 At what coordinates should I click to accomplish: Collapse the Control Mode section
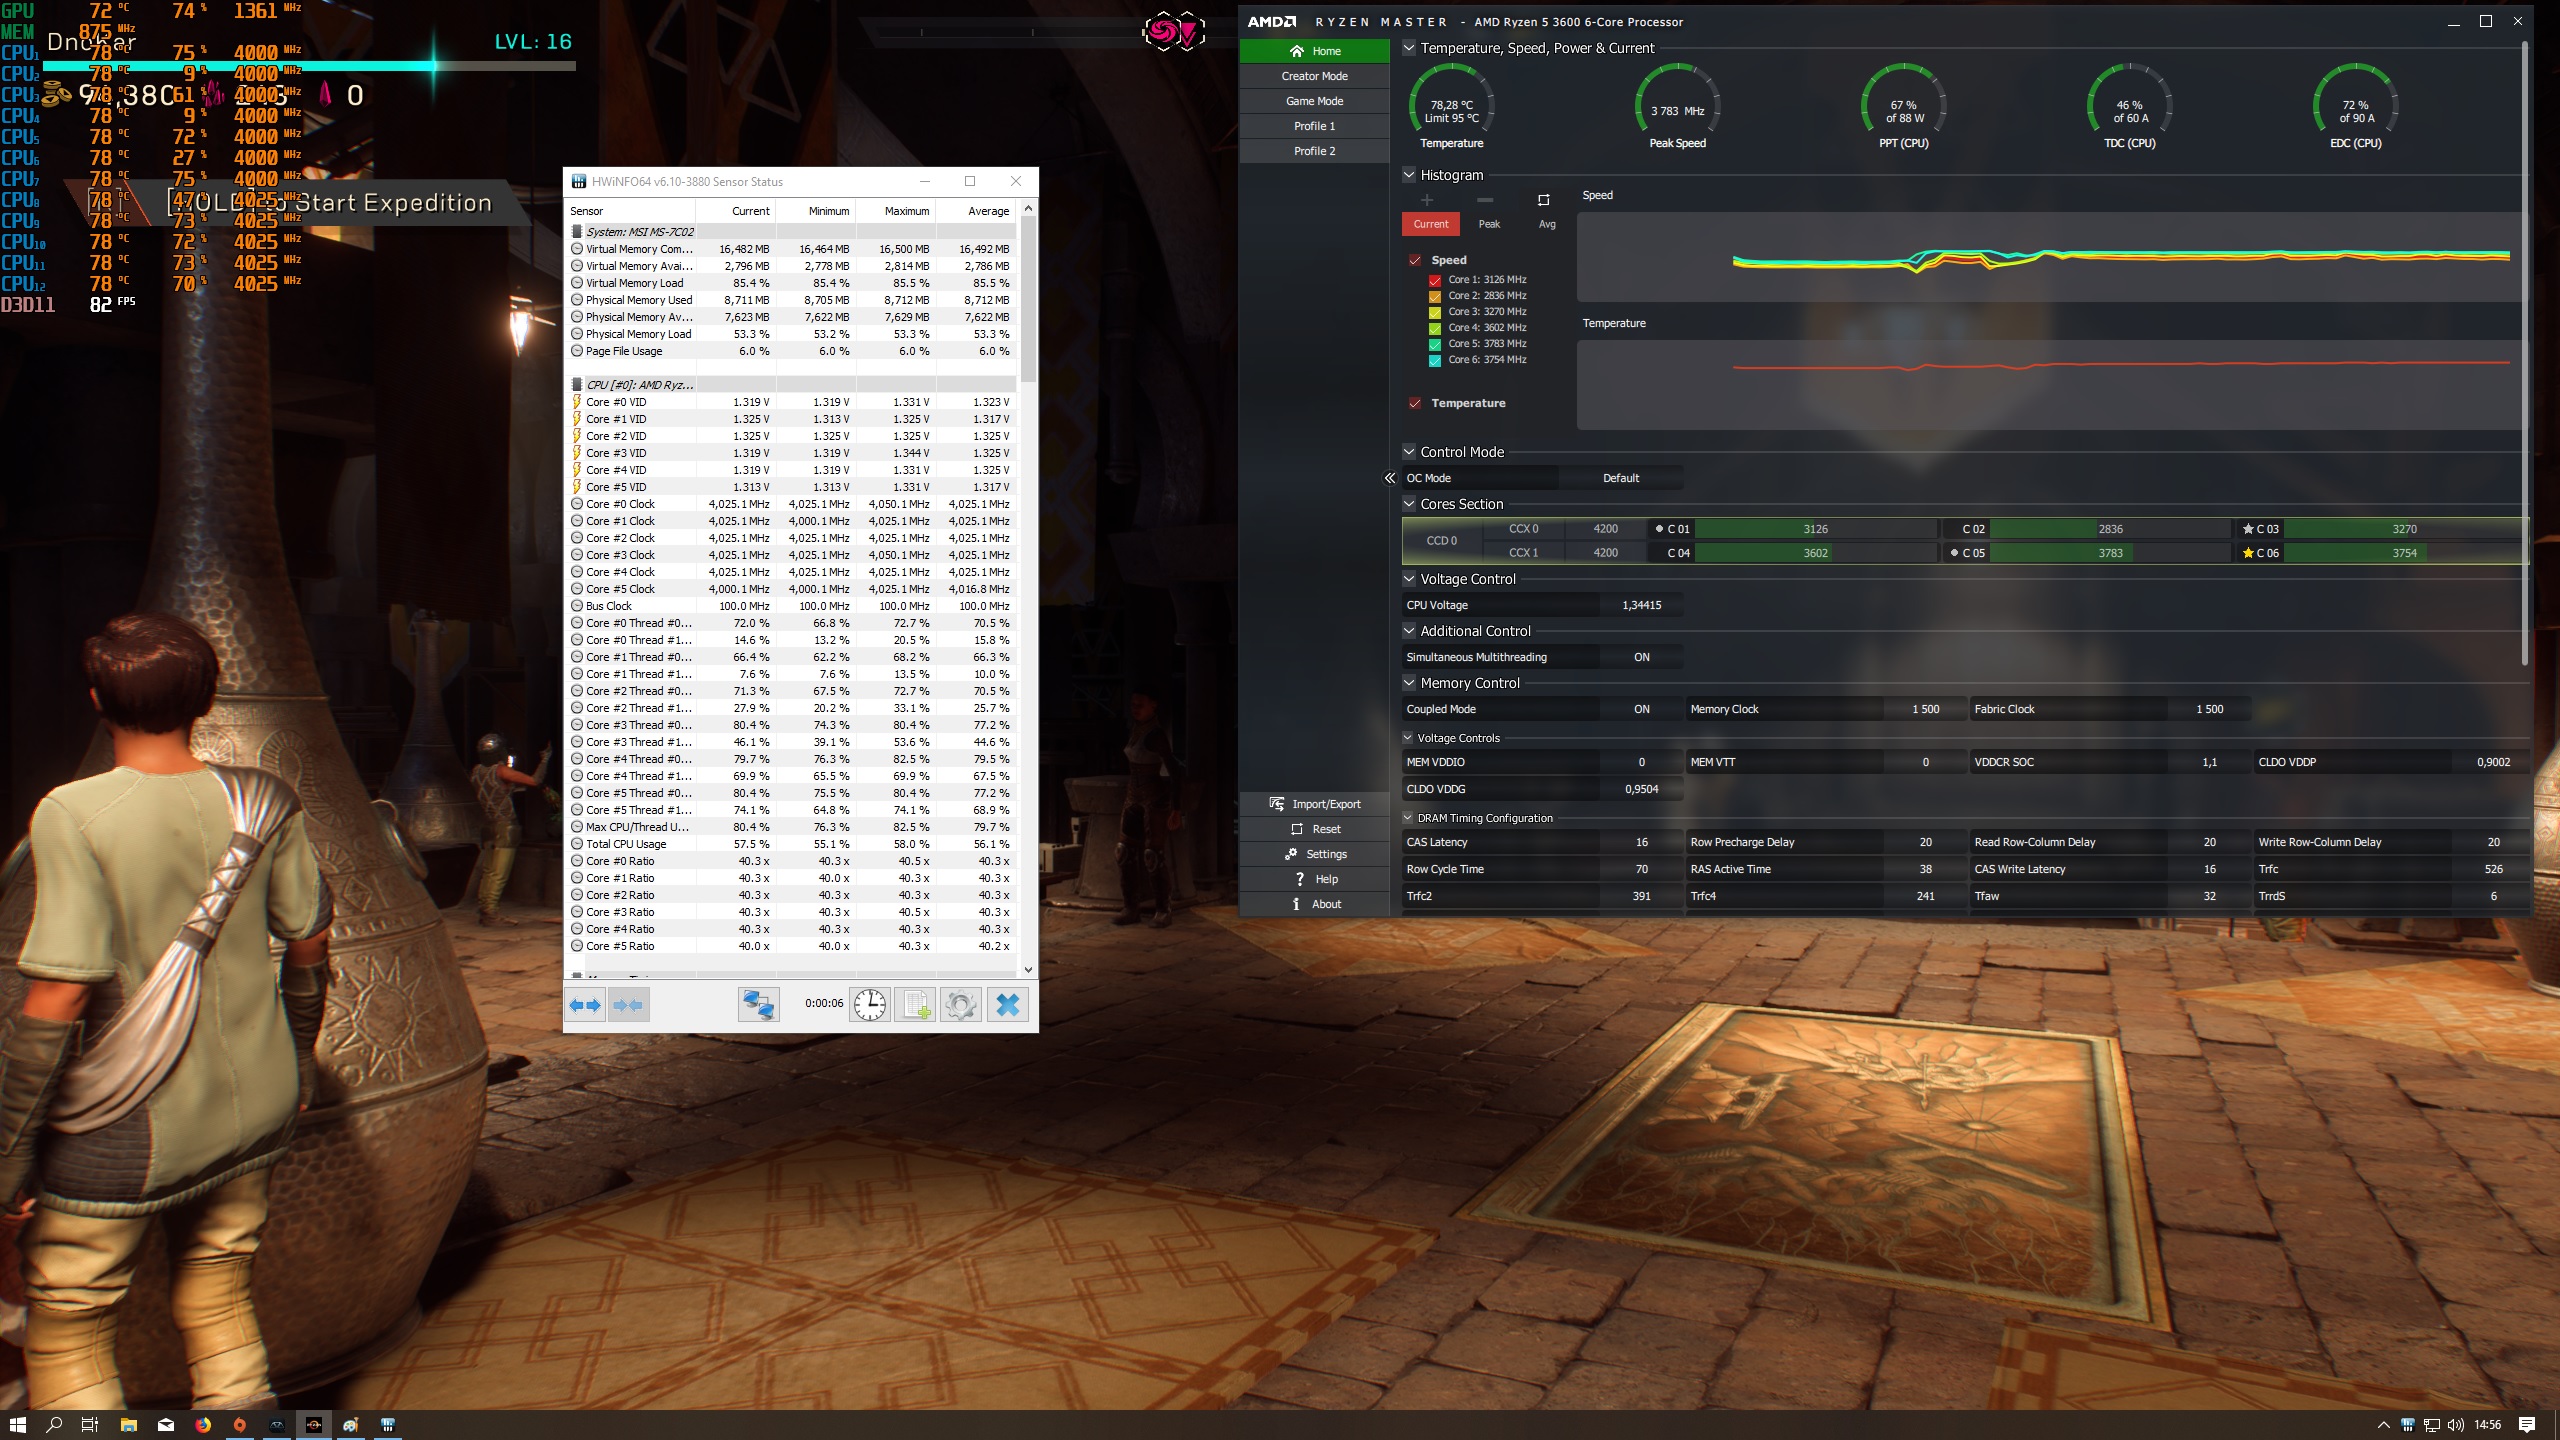1409,451
